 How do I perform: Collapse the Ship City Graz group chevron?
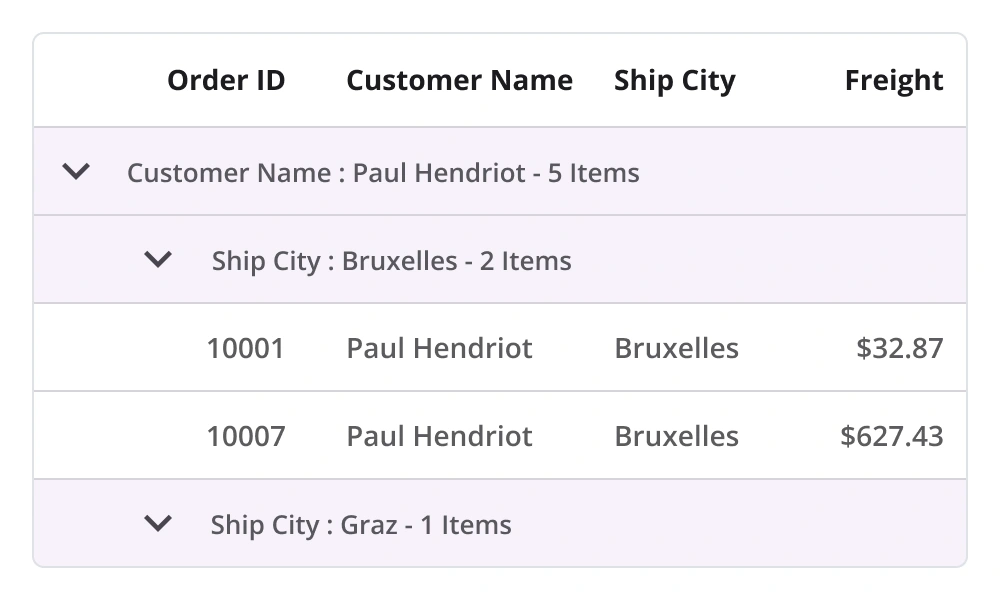point(158,523)
